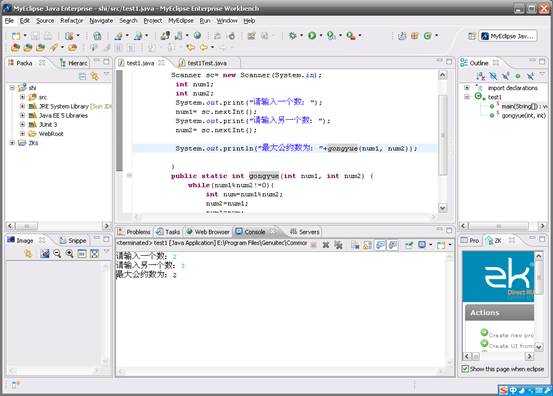
Task: Open the Run button dropdown arrow
Action: pyautogui.click(x=321, y=36)
